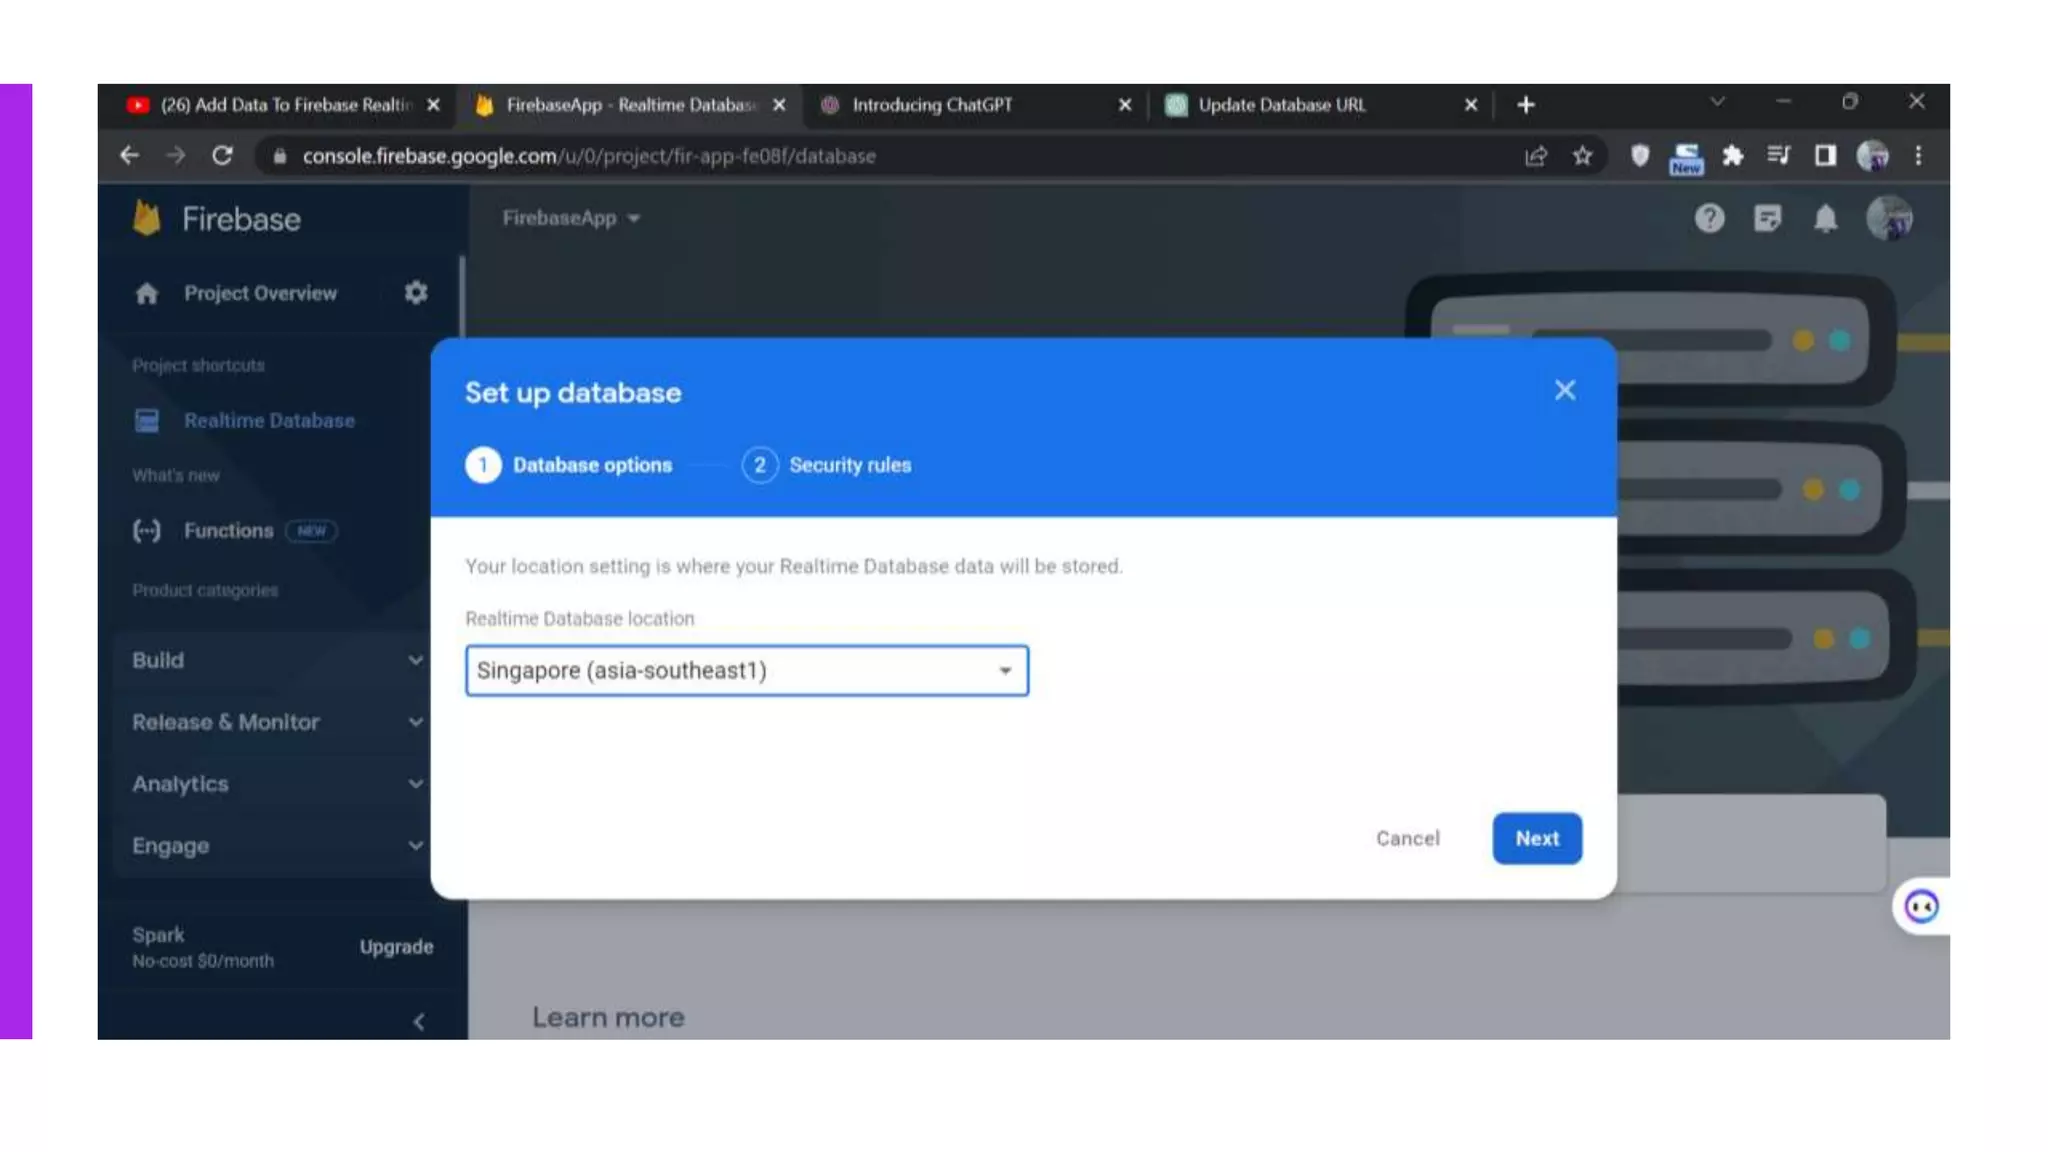Collapse the sidebar with the arrow
This screenshot has width=2048, height=1152.
click(x=419, y=1021)
